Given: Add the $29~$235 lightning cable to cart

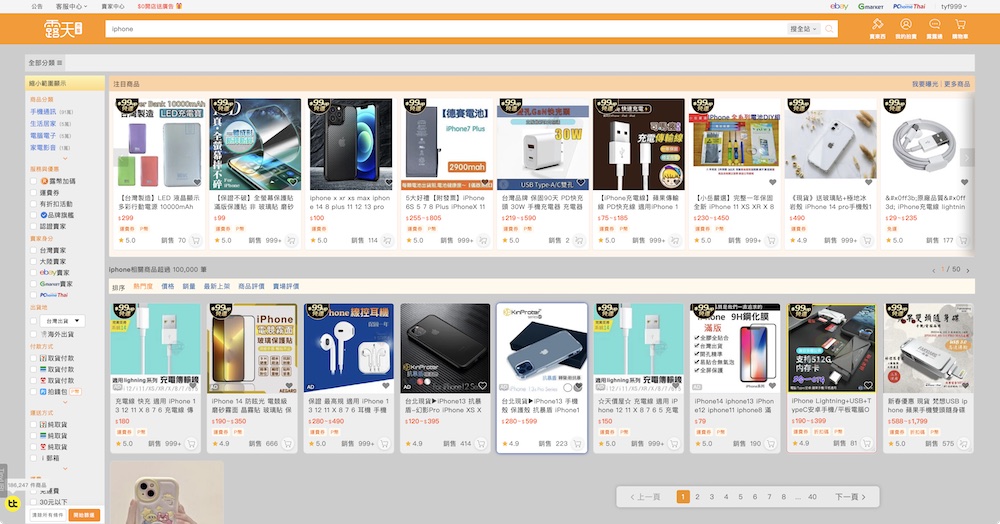Looking at the screenshot, I should click(x=963, y=241).
